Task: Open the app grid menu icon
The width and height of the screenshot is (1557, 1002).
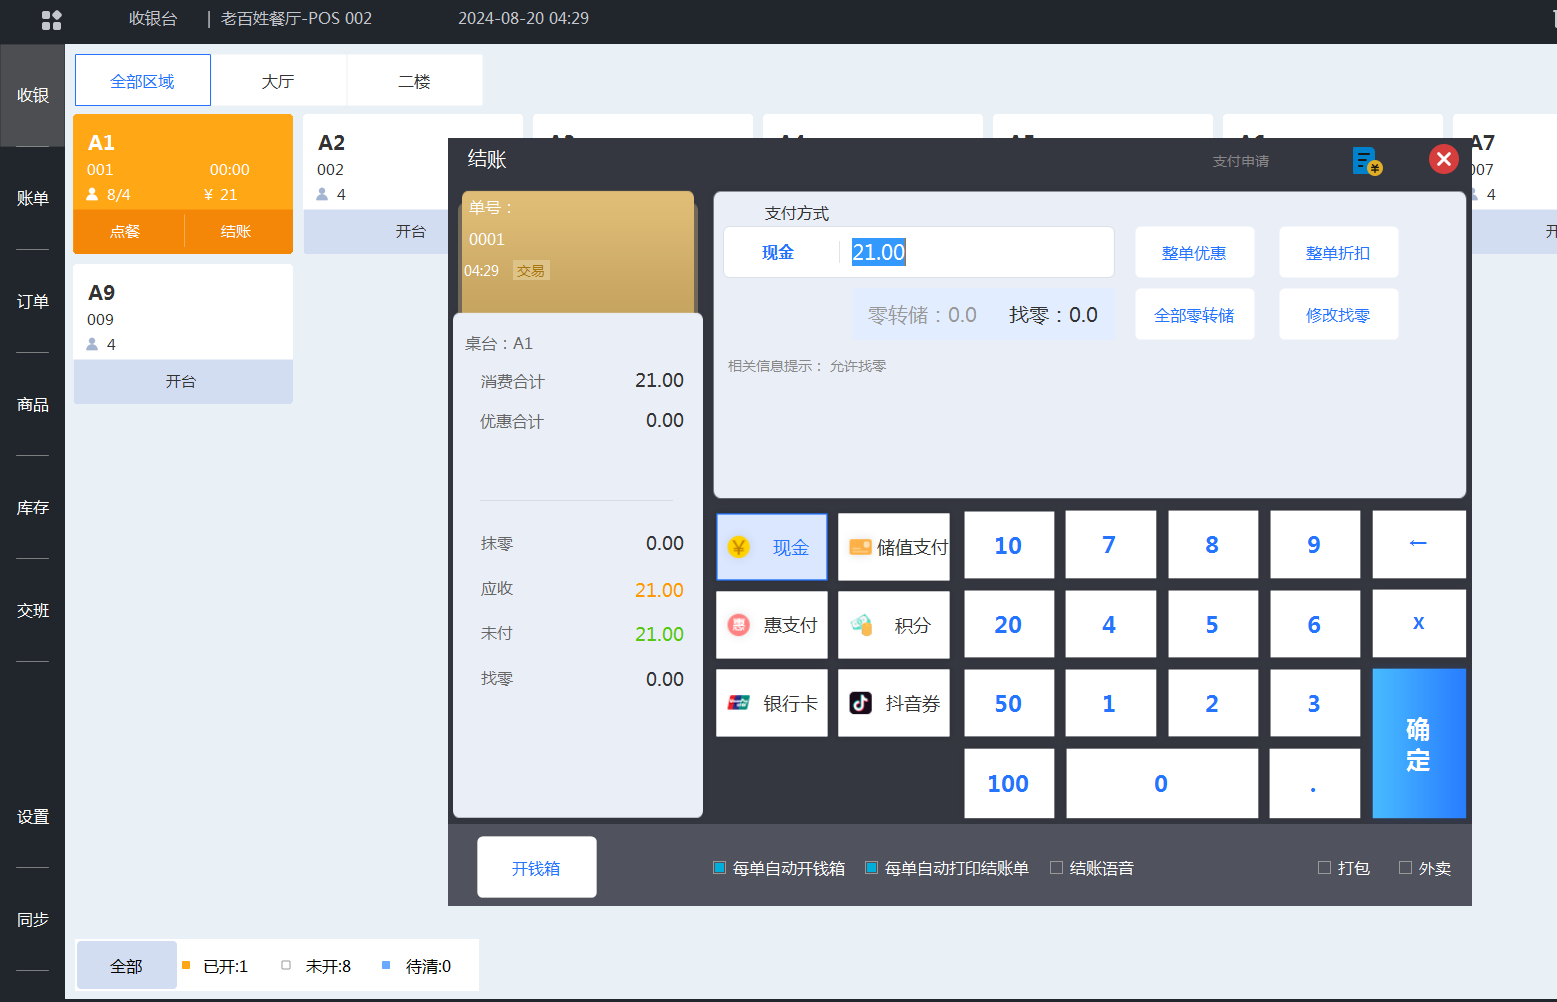Action: coord(51,20)
